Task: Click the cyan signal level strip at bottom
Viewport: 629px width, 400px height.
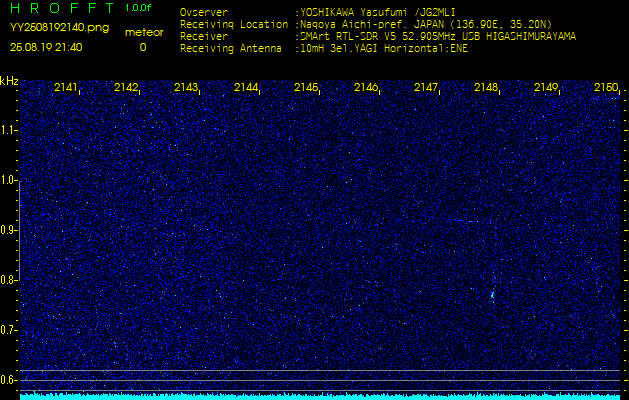Action: pos(320,396)
